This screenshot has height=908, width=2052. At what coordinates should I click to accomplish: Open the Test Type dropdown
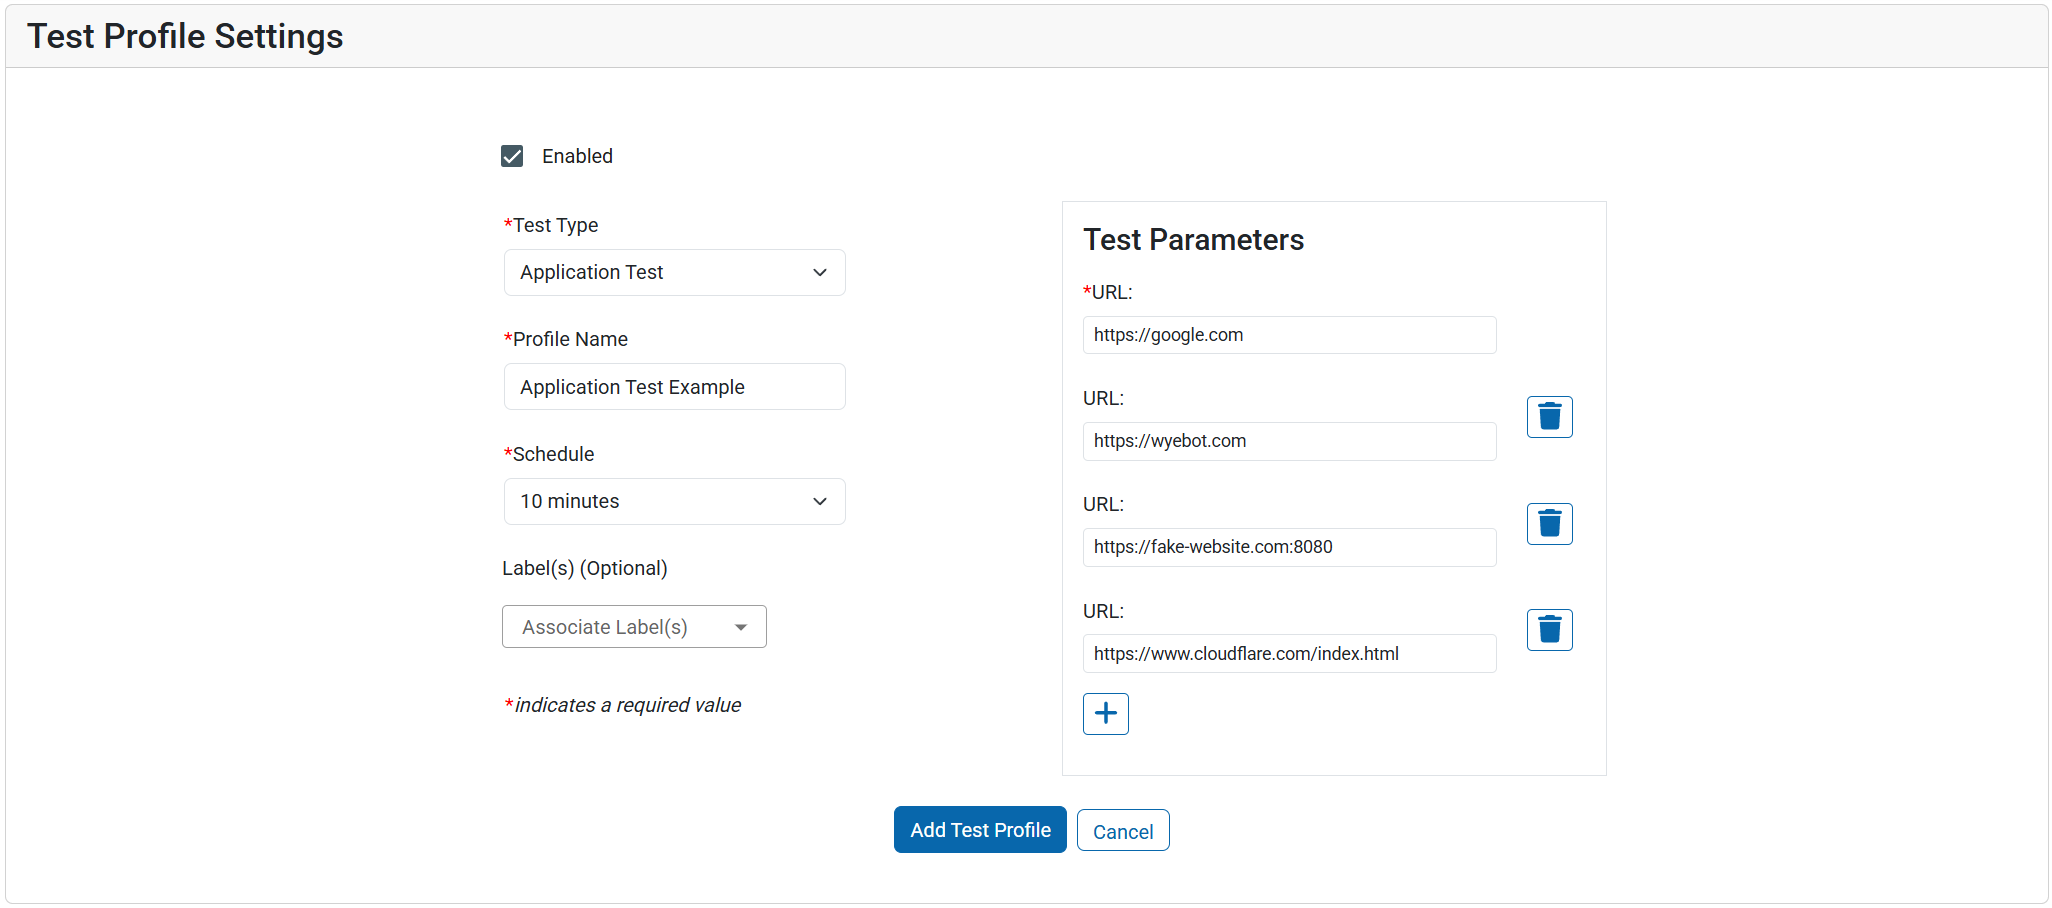click(674, 273)
